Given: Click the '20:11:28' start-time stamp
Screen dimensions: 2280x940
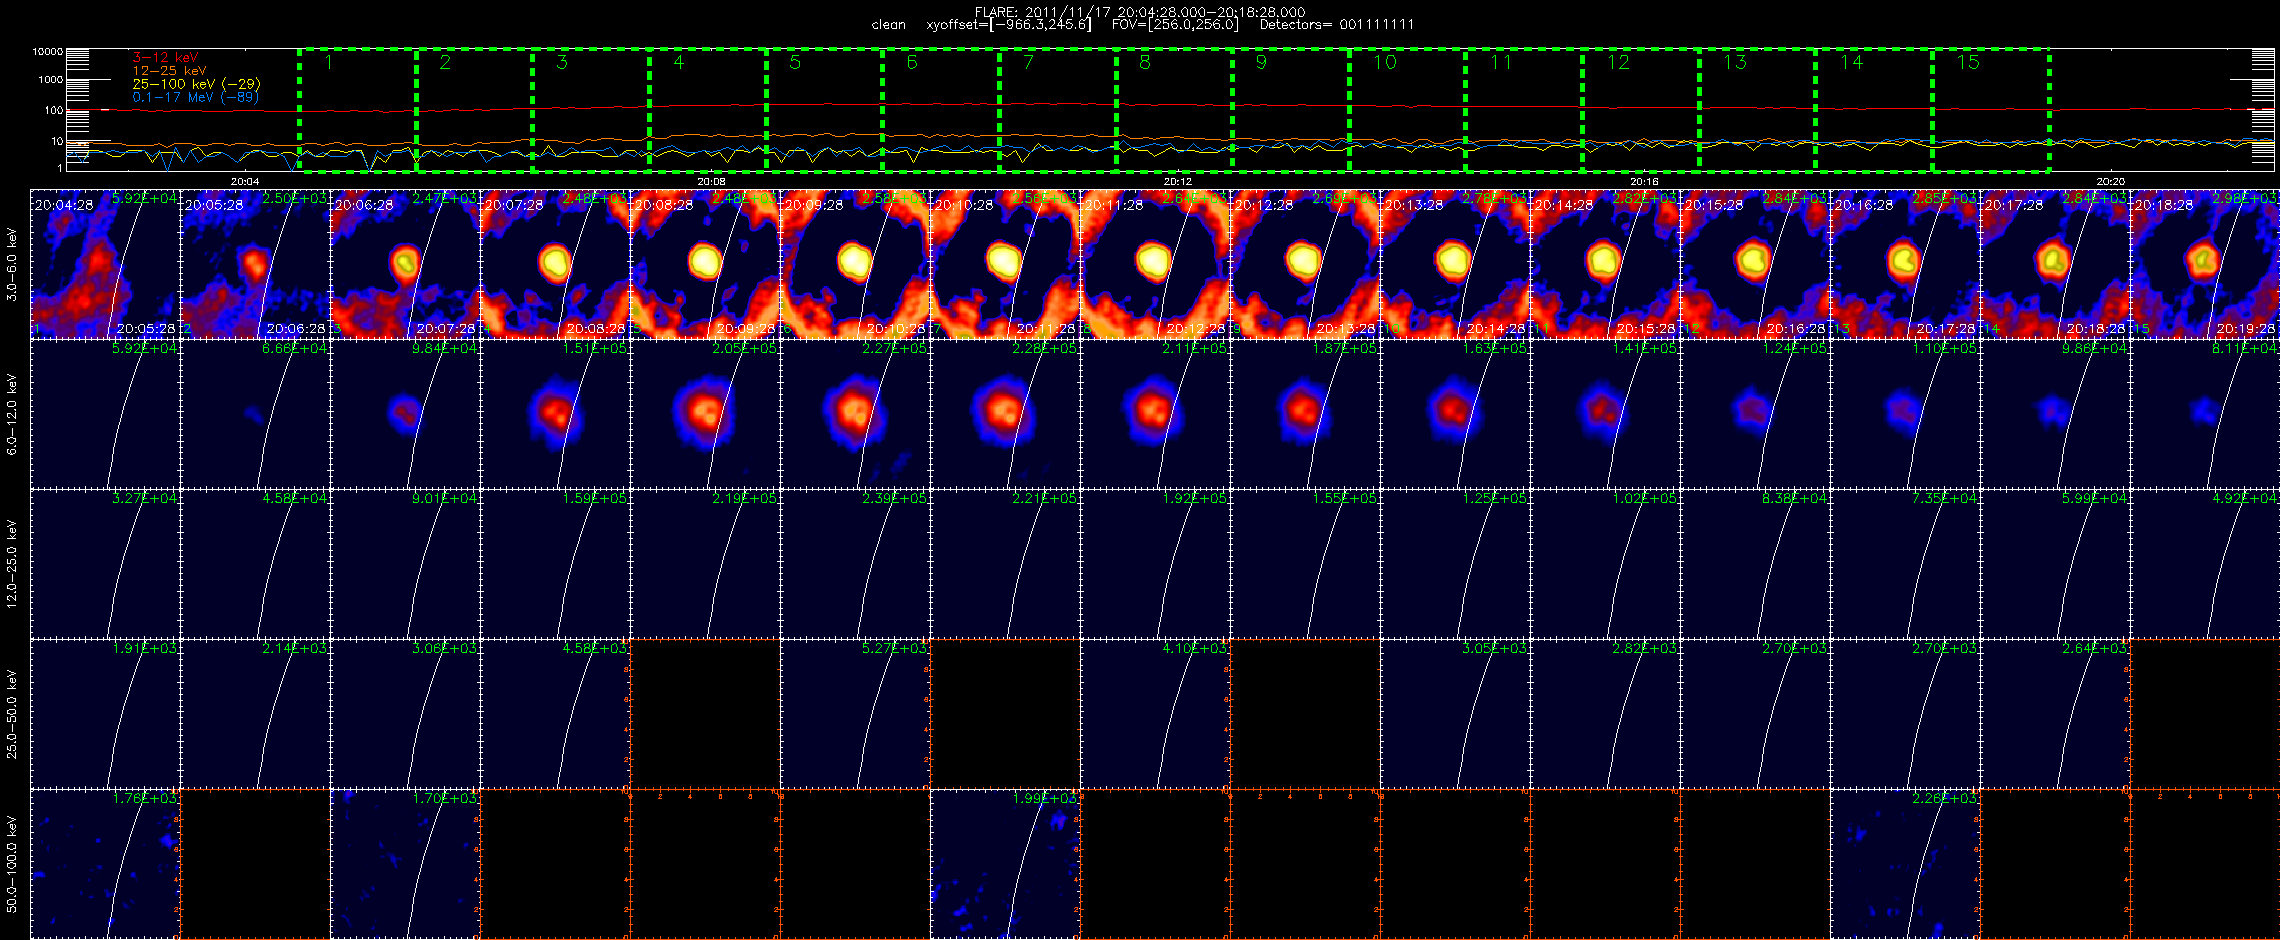Looking at the screenshot, I should (1114, 204).
